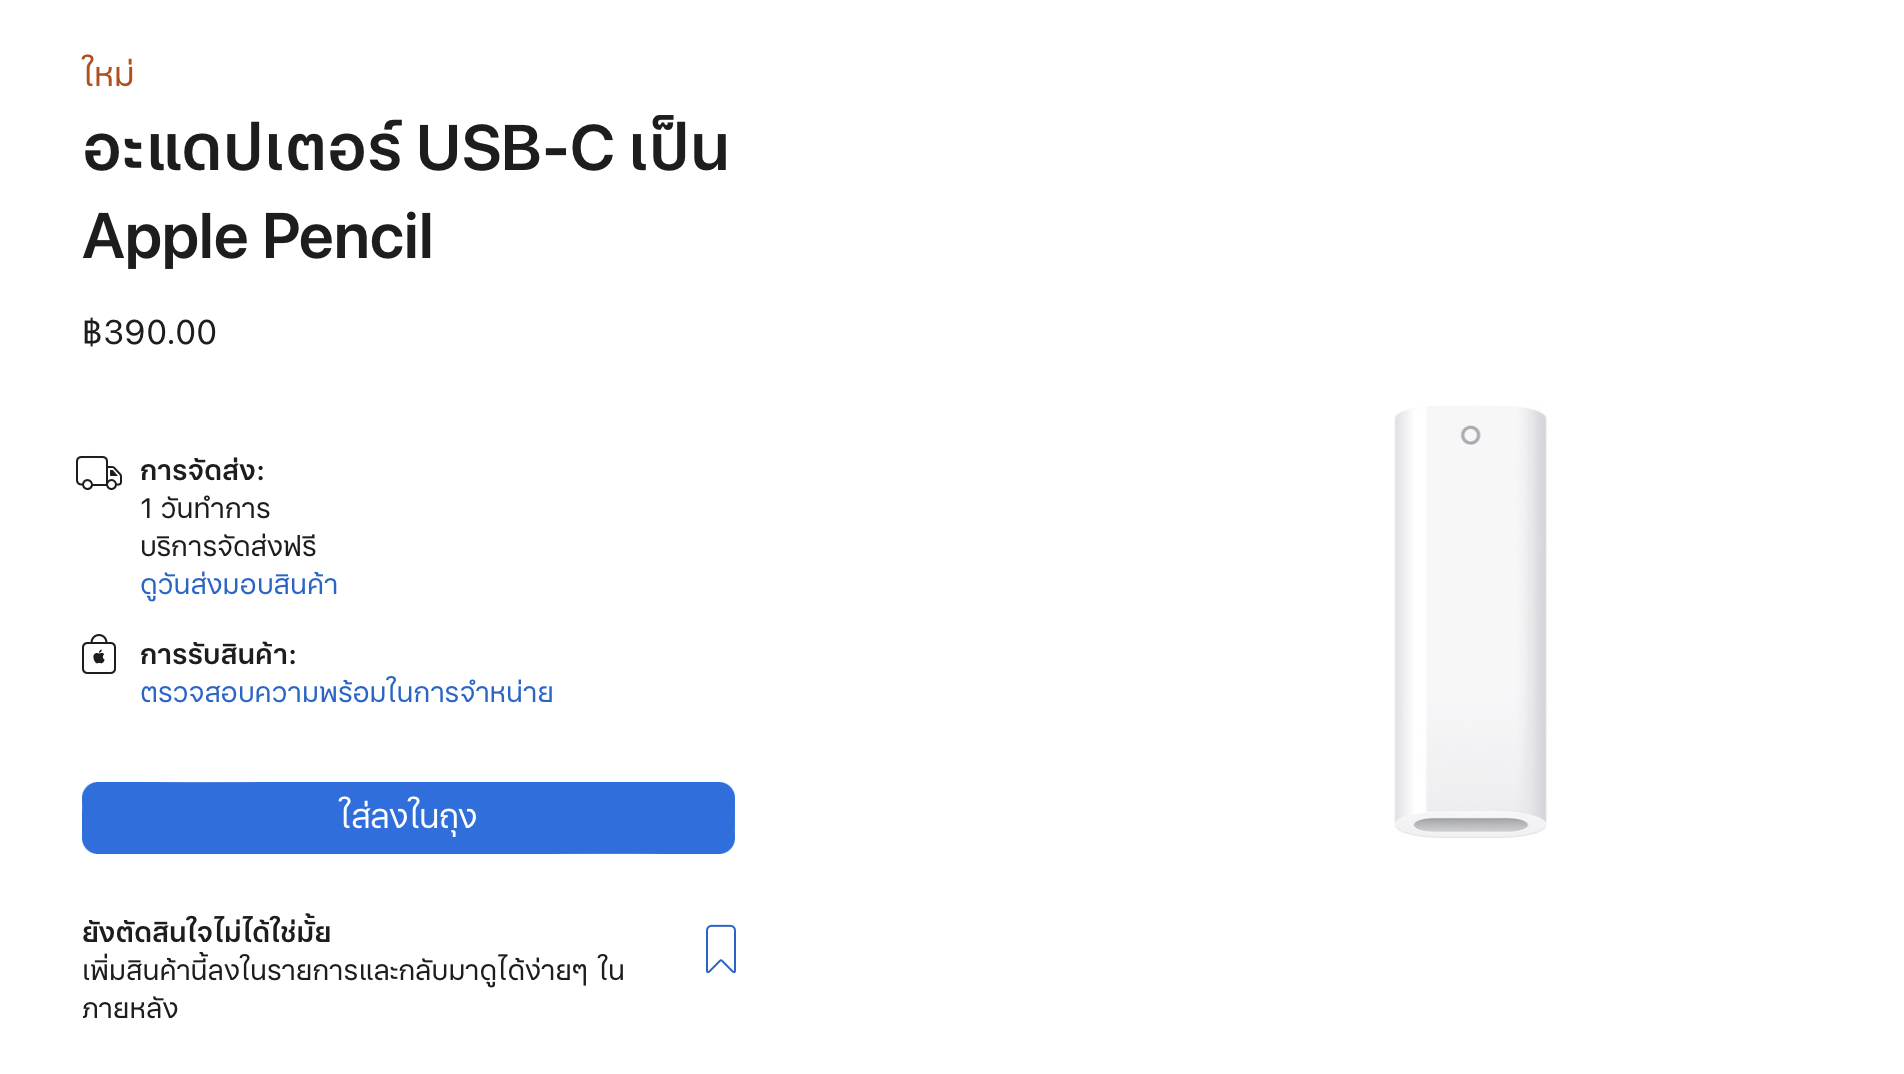Open the ตรวจสอบความพร้อมในการจำหน่าย availability link

346,693
